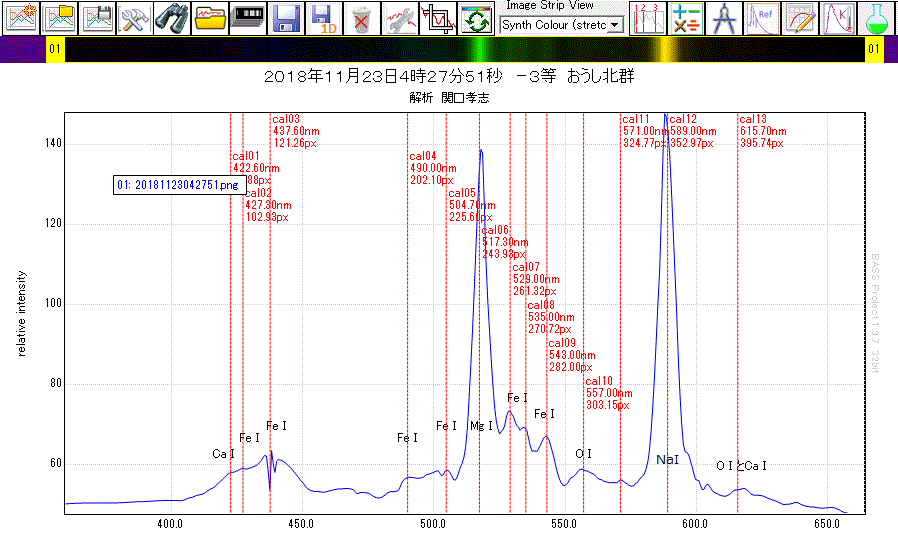This screenshot has width=898, height=533.
Task: Open the calibration 1-2-3 lines icon
Action: pyautogui.click(x=649, y=17)
